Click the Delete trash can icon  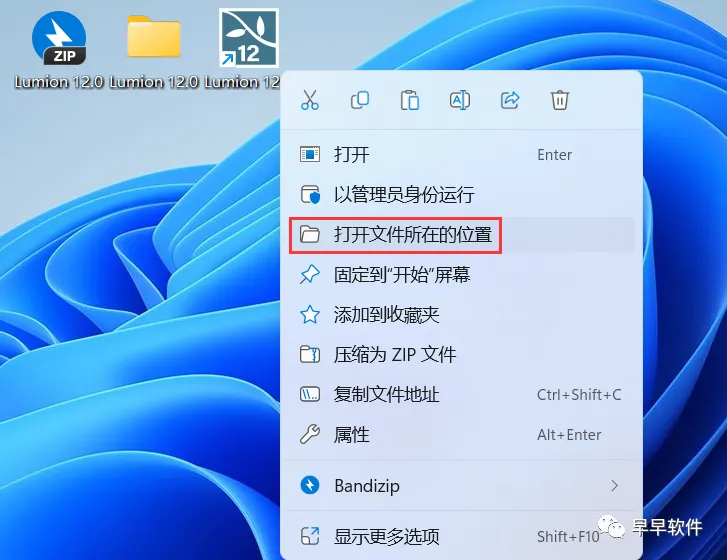pyautogui.click(x=560, y=100)
